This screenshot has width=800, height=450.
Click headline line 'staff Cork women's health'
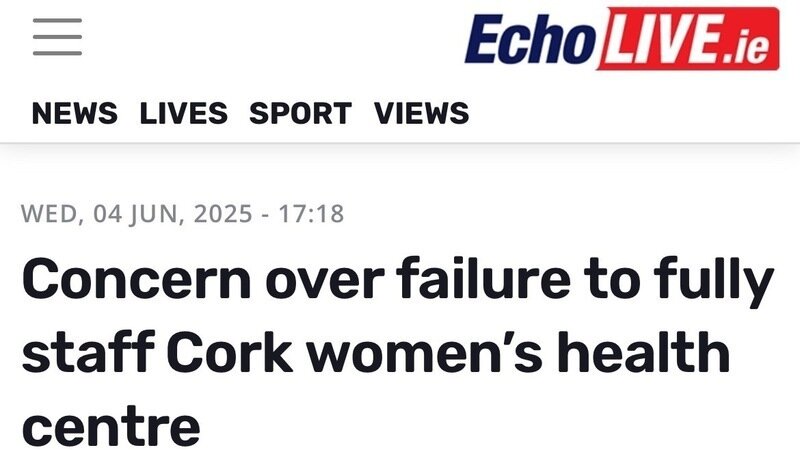376,355
